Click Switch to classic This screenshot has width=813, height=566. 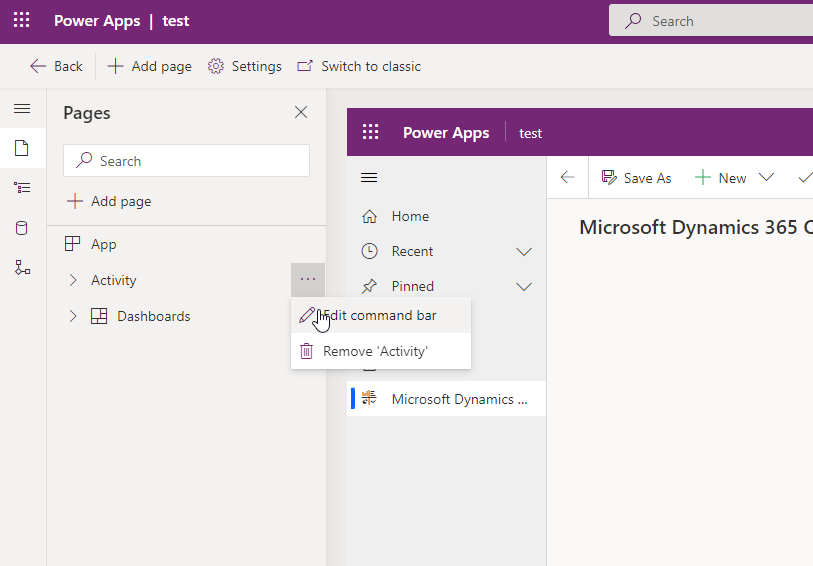click(x=359, y=66)
